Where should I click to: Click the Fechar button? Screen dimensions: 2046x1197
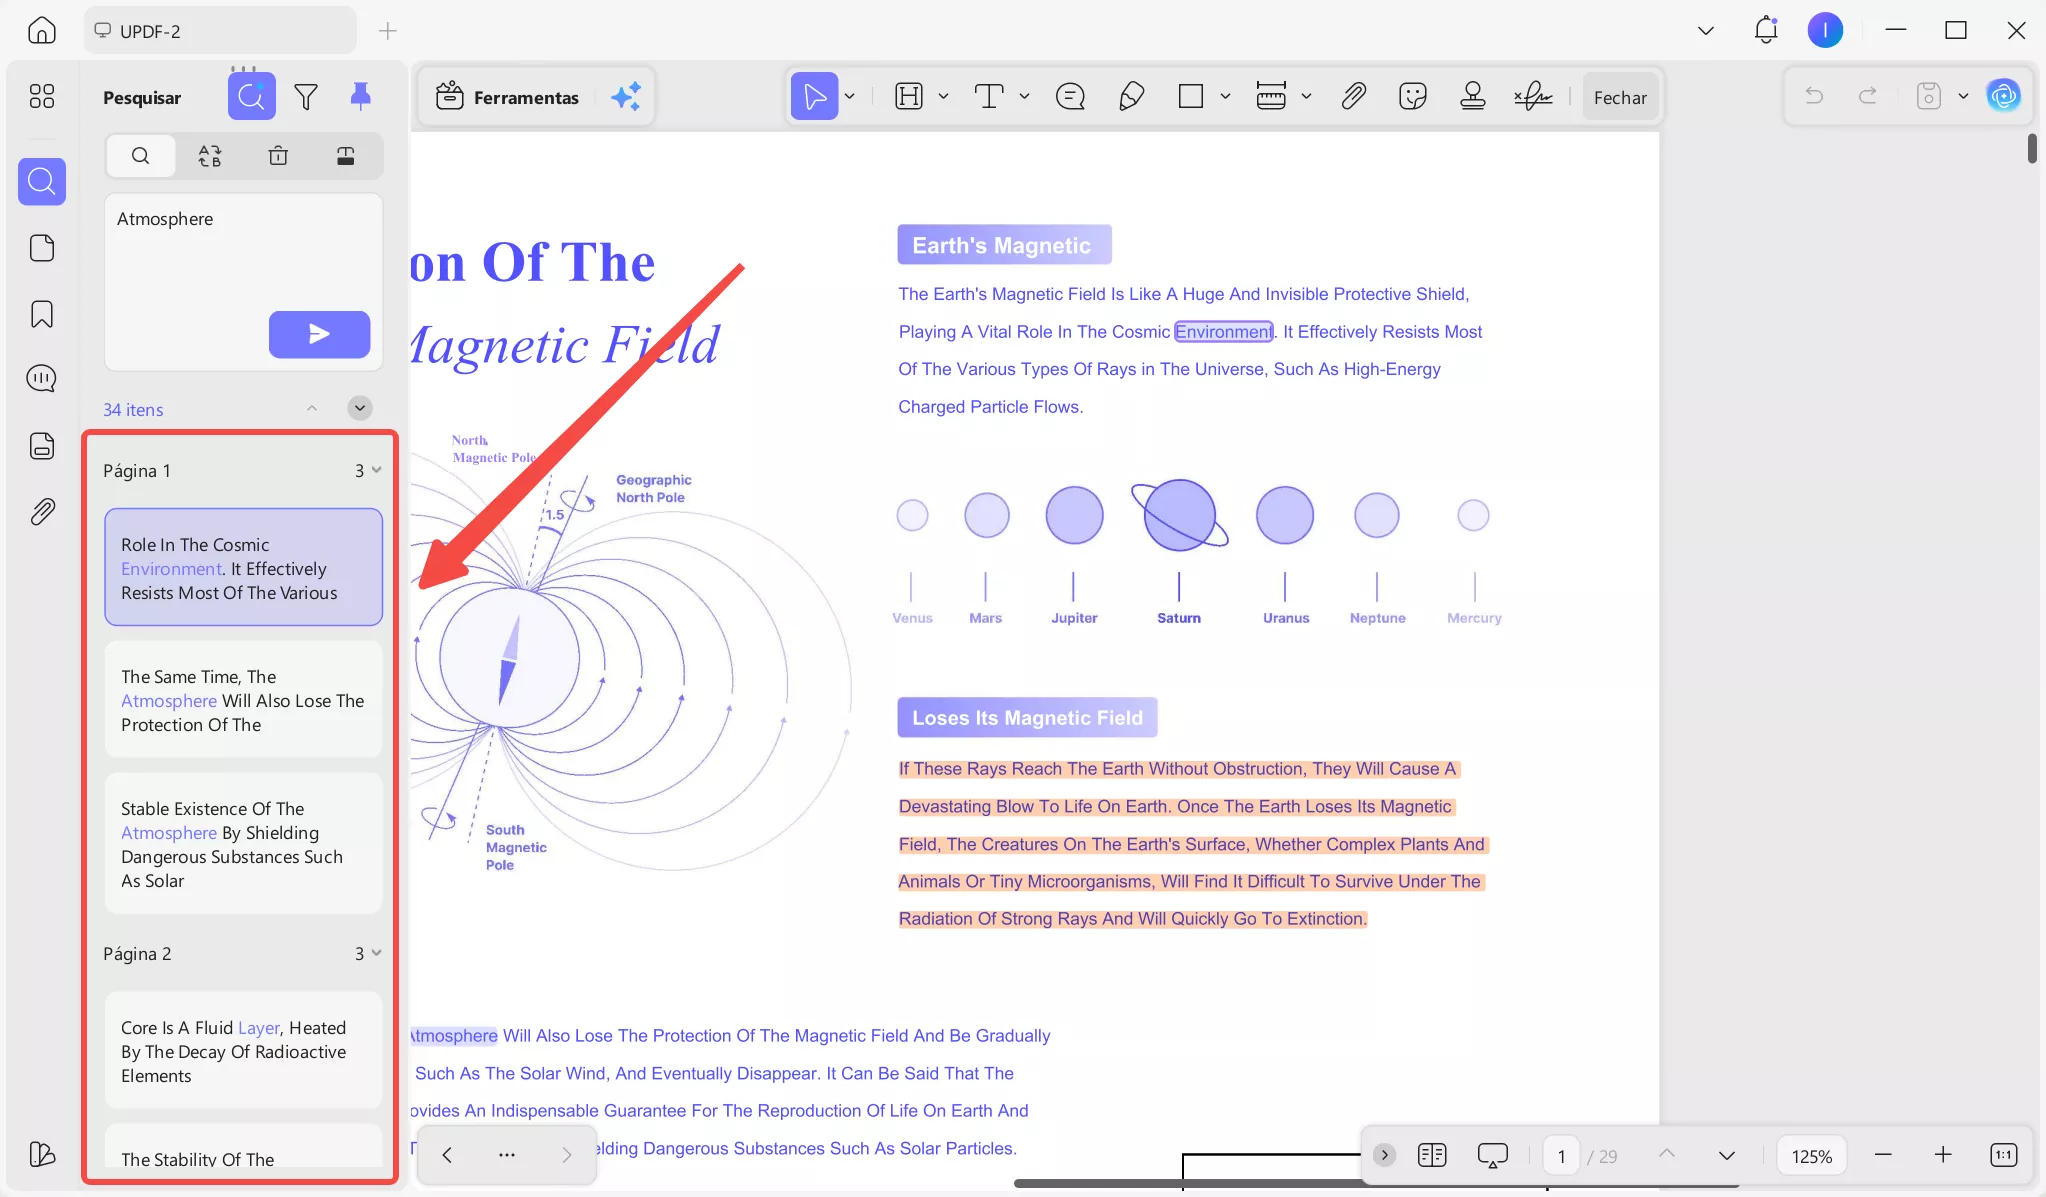1619,97
